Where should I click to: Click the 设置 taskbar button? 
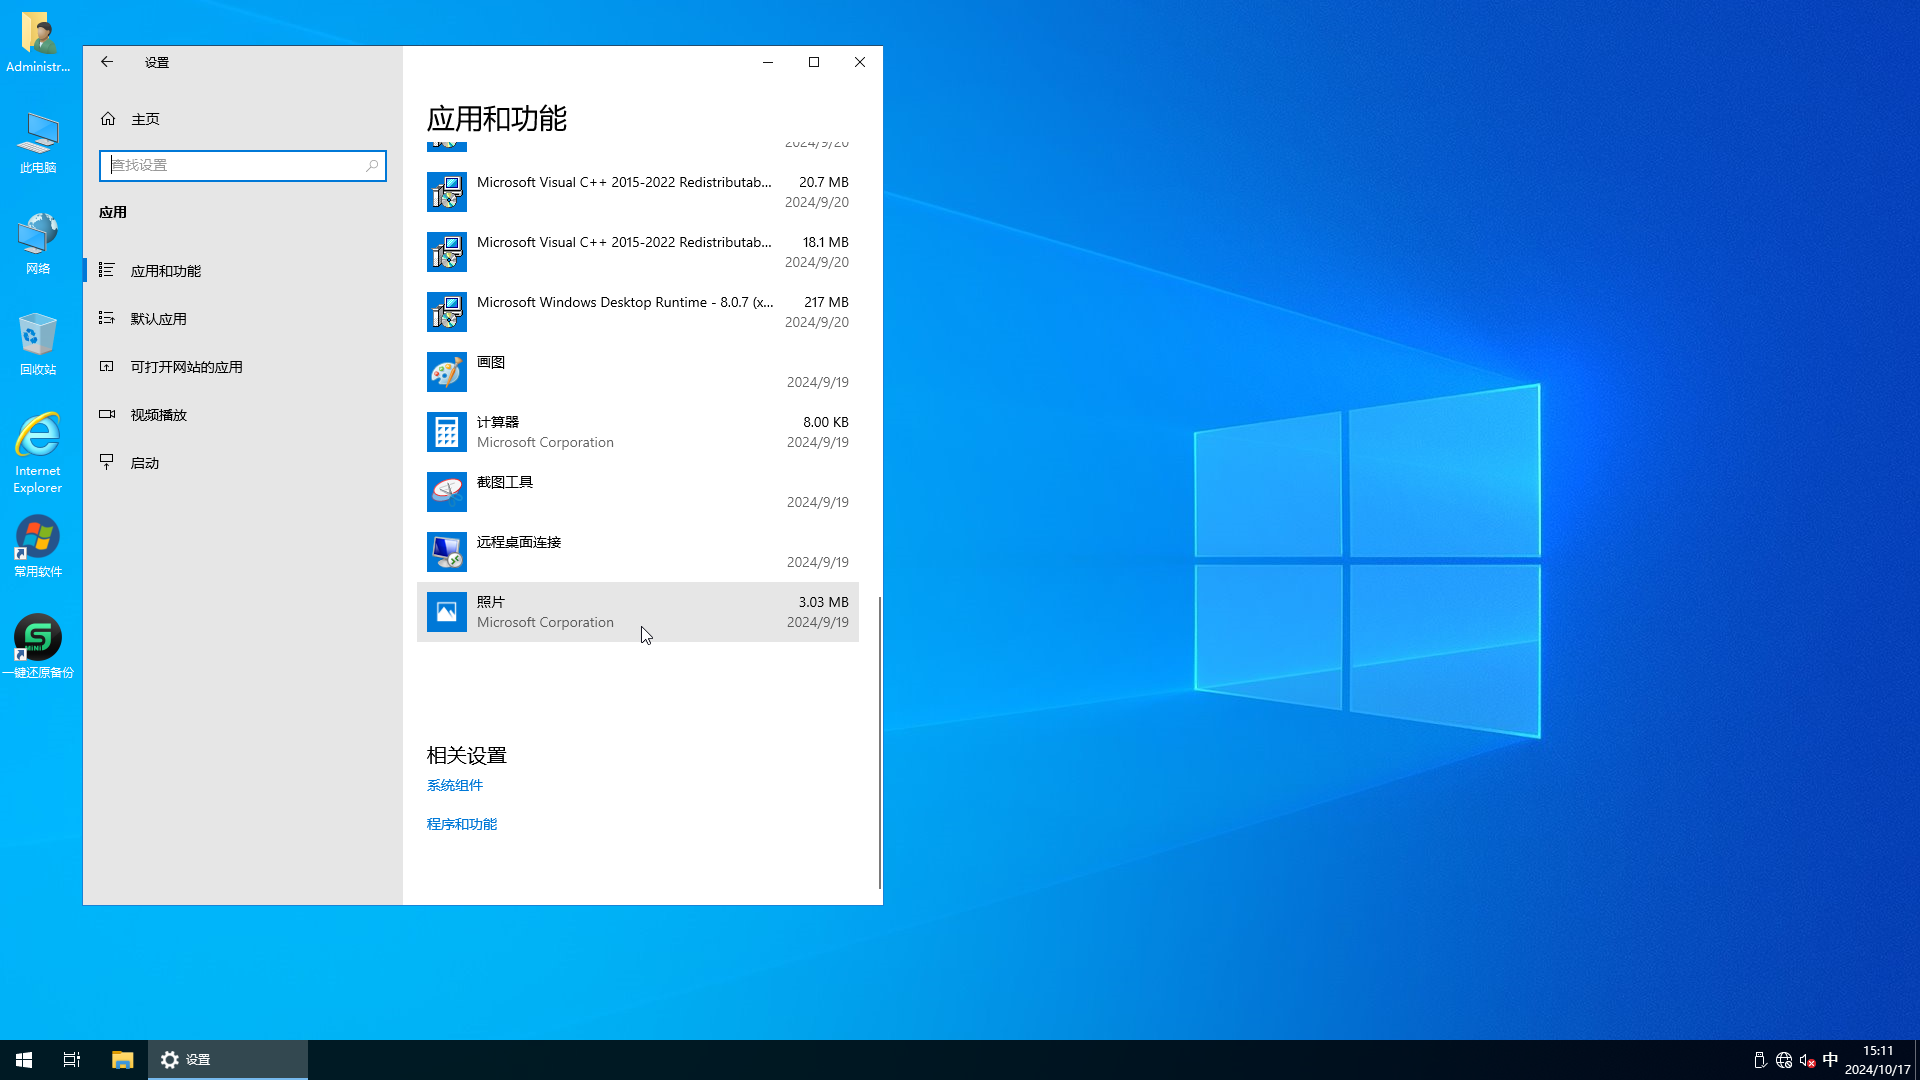[x=228, y=1060]
